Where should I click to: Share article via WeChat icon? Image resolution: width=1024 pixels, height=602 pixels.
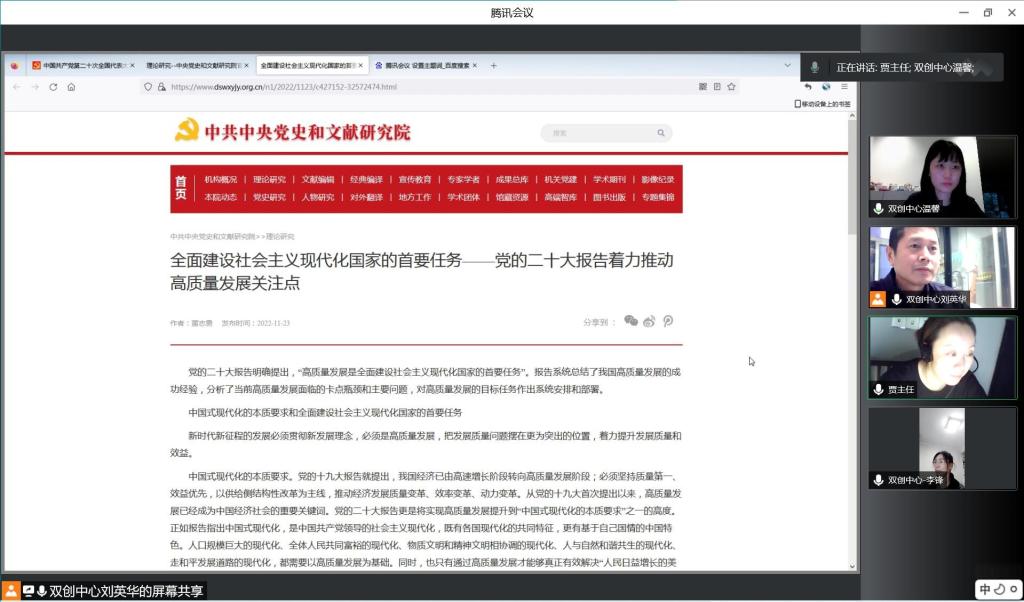(x=631, y=321)
